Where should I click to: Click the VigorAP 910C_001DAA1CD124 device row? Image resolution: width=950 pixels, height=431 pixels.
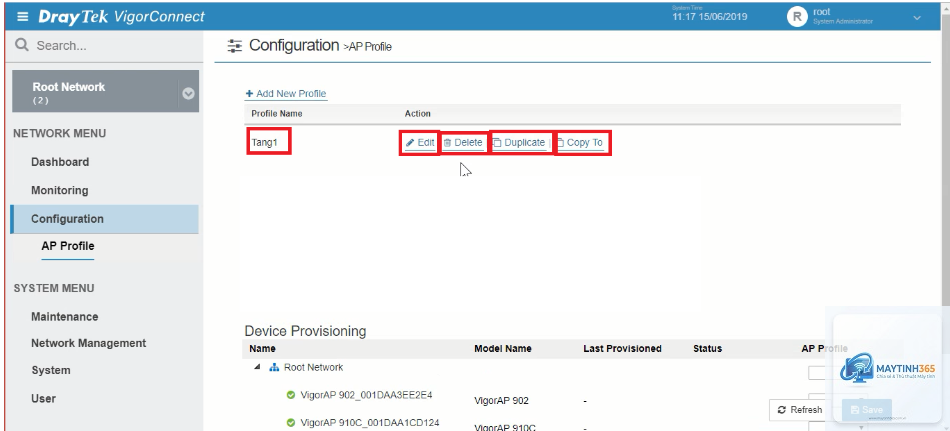(370, 423)
